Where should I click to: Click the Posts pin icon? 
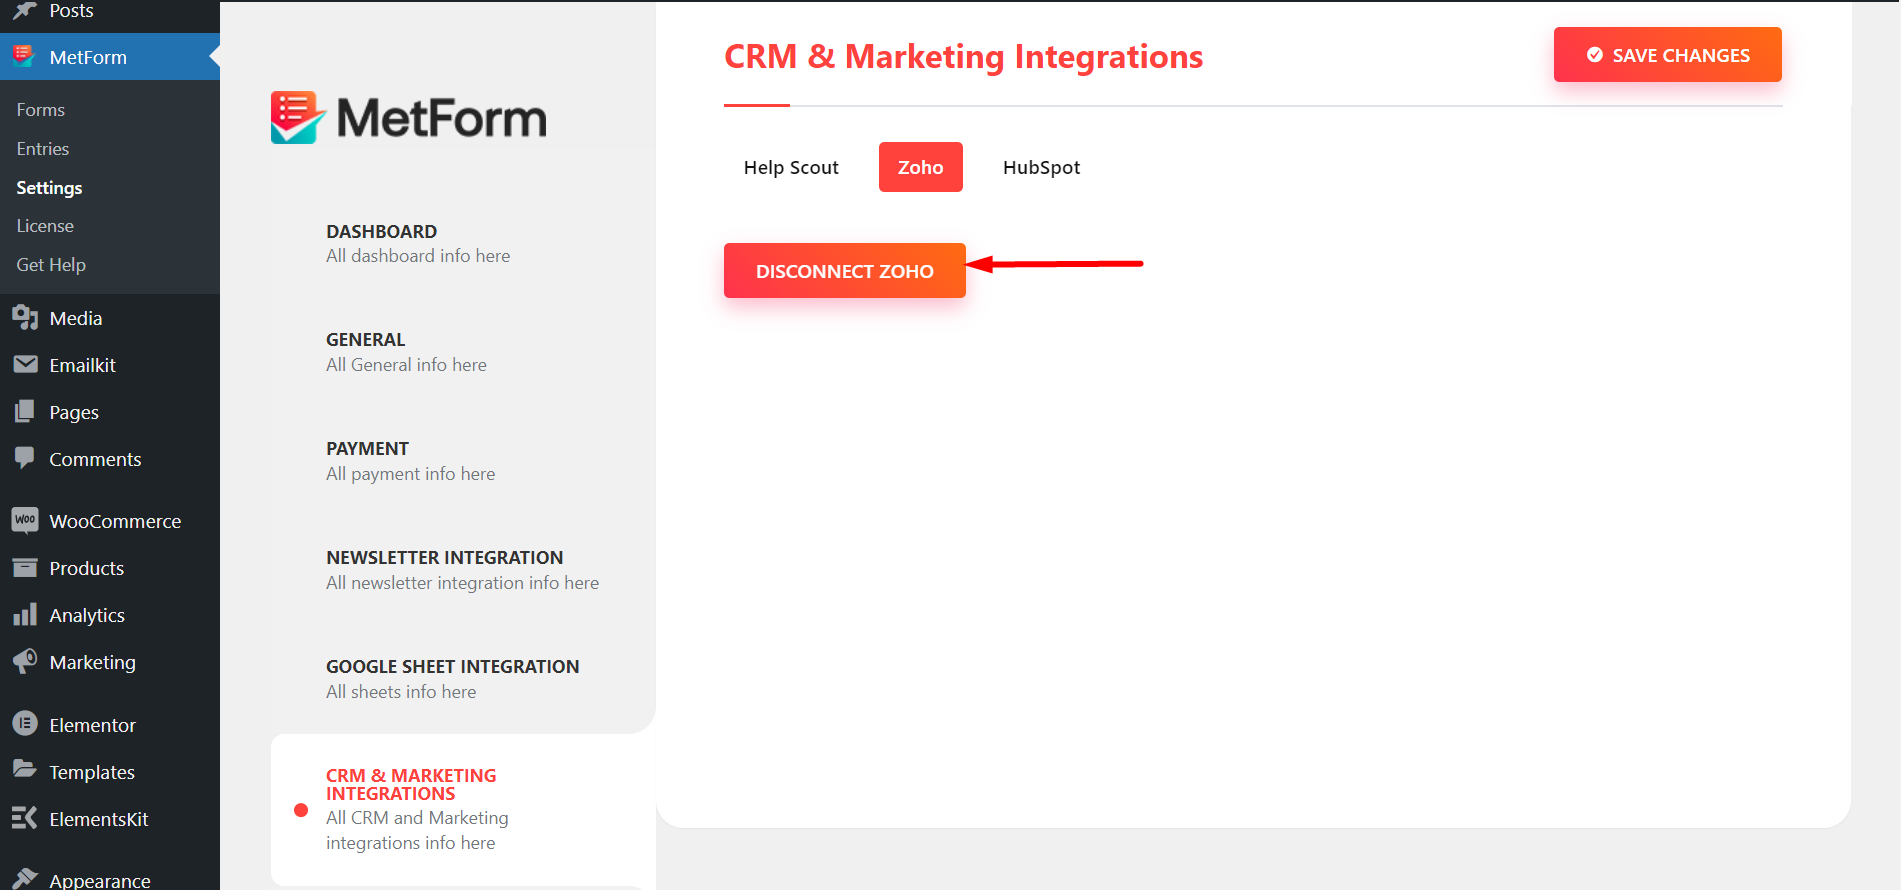(x=25, y=10)
